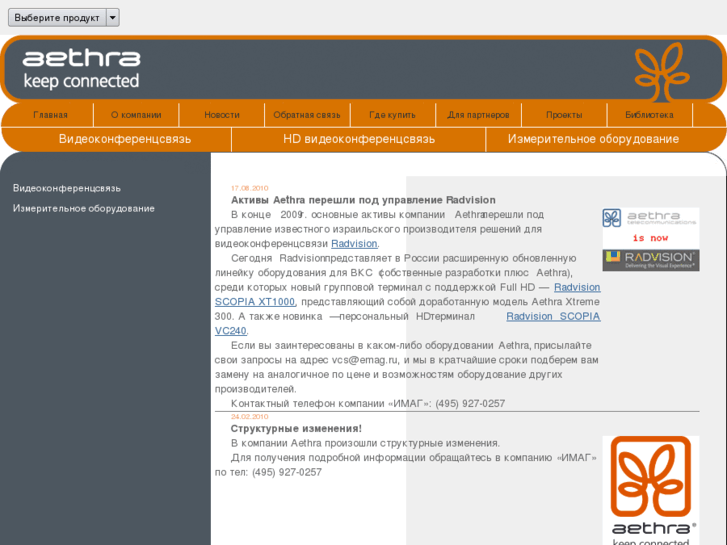
Task: Open the 'Выберите продукт' dropdown arrow
Action: click(x=113, y=18)
